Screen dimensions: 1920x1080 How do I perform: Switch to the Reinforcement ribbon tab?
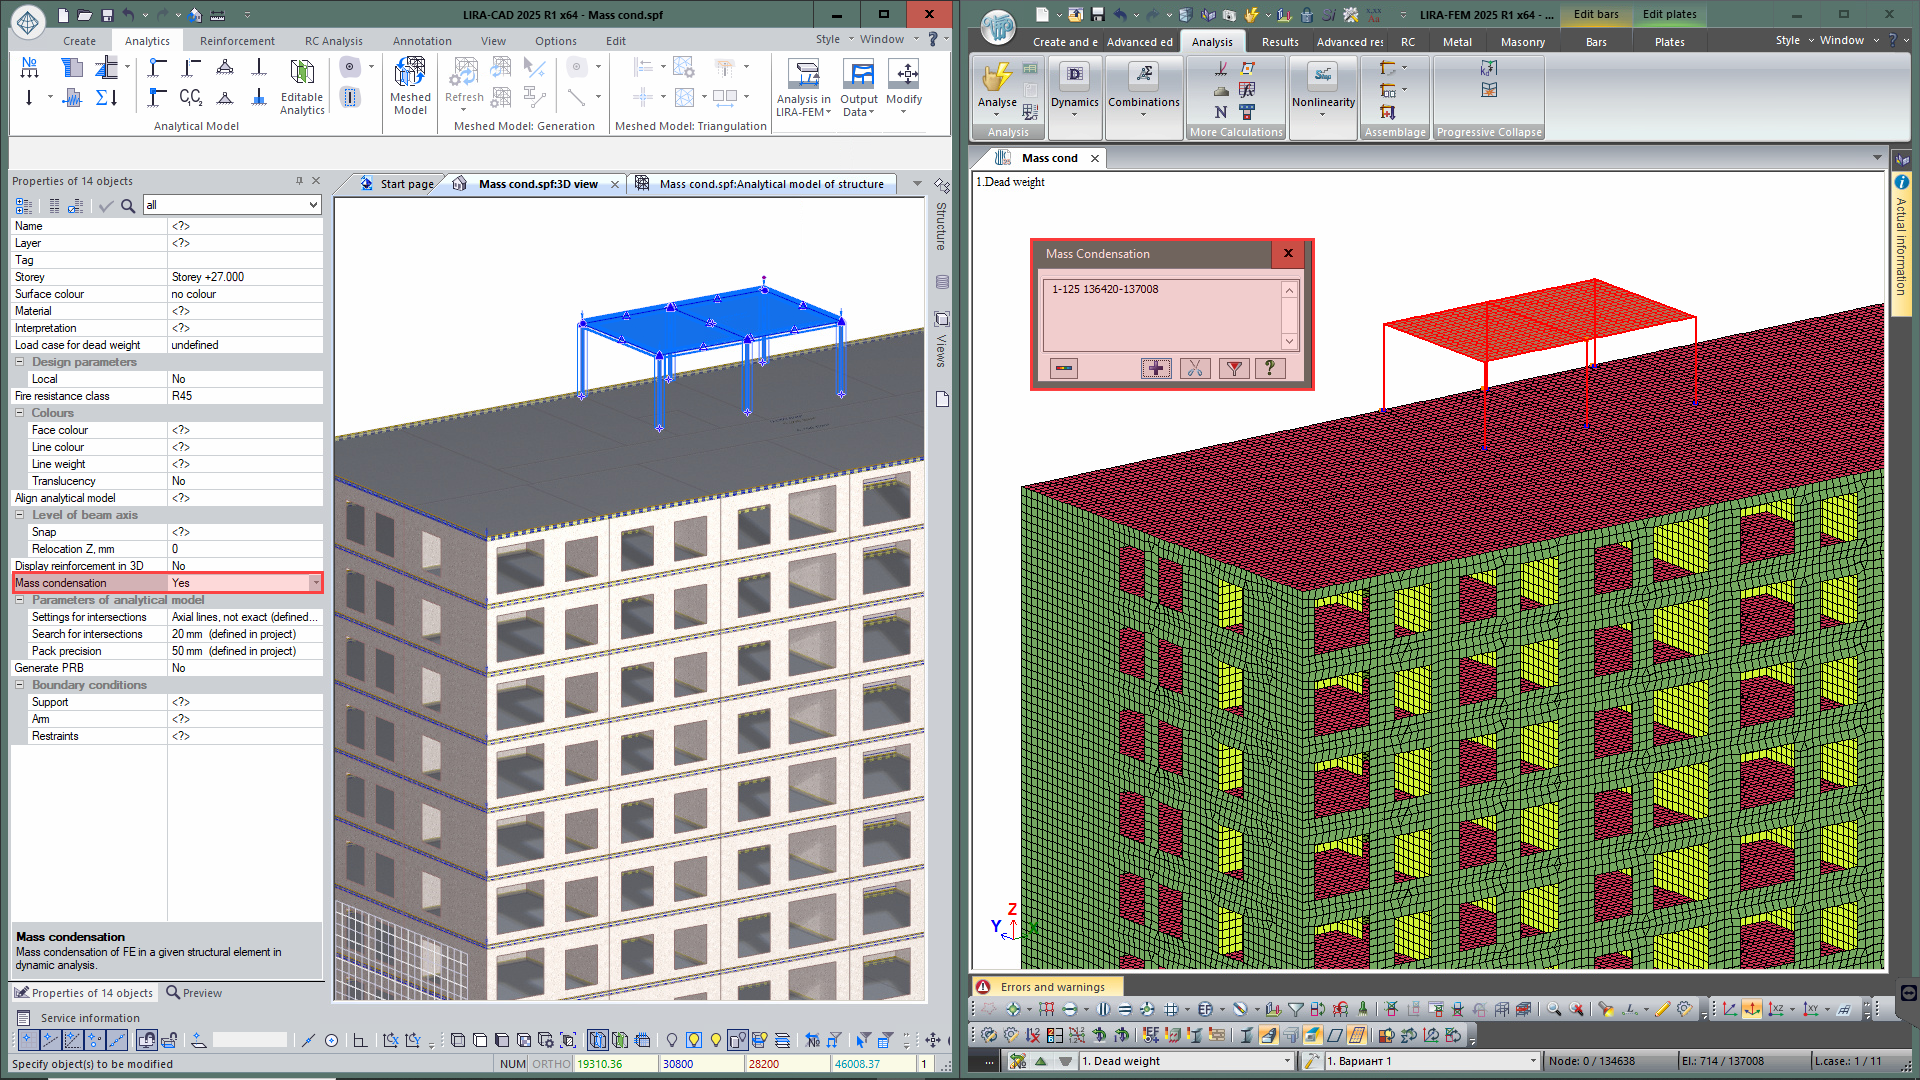coord(237,41)
